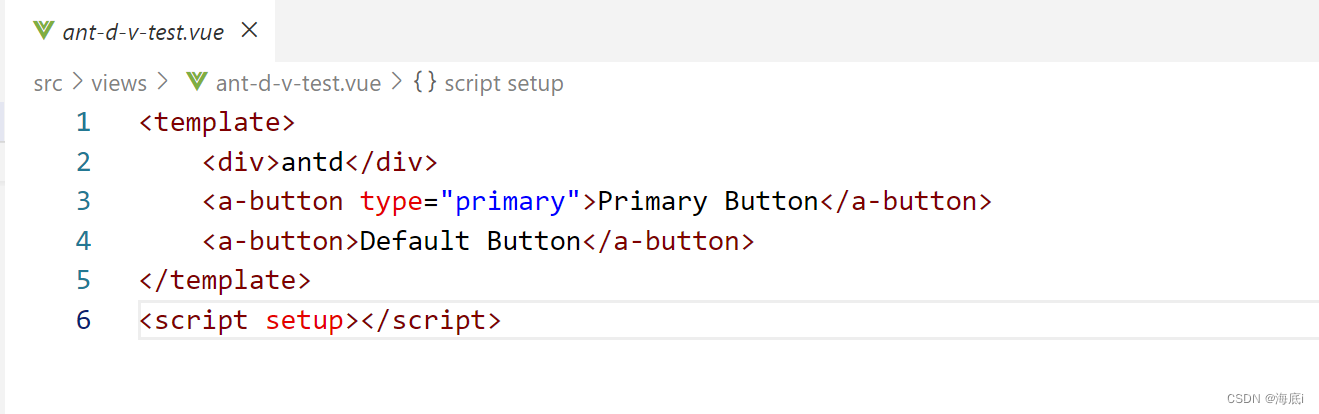Close the ant-d-v-test.vue tab

pos(250,31)
